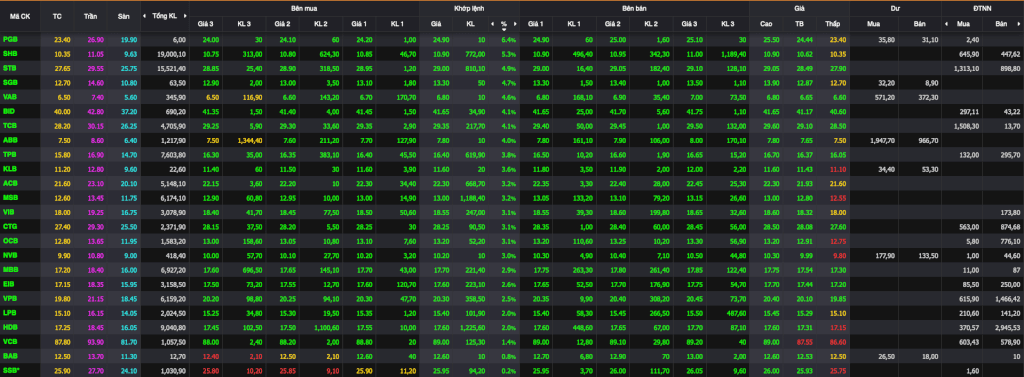
Task: Click the Bên mua group header
Action: click(x=304, y=8)
